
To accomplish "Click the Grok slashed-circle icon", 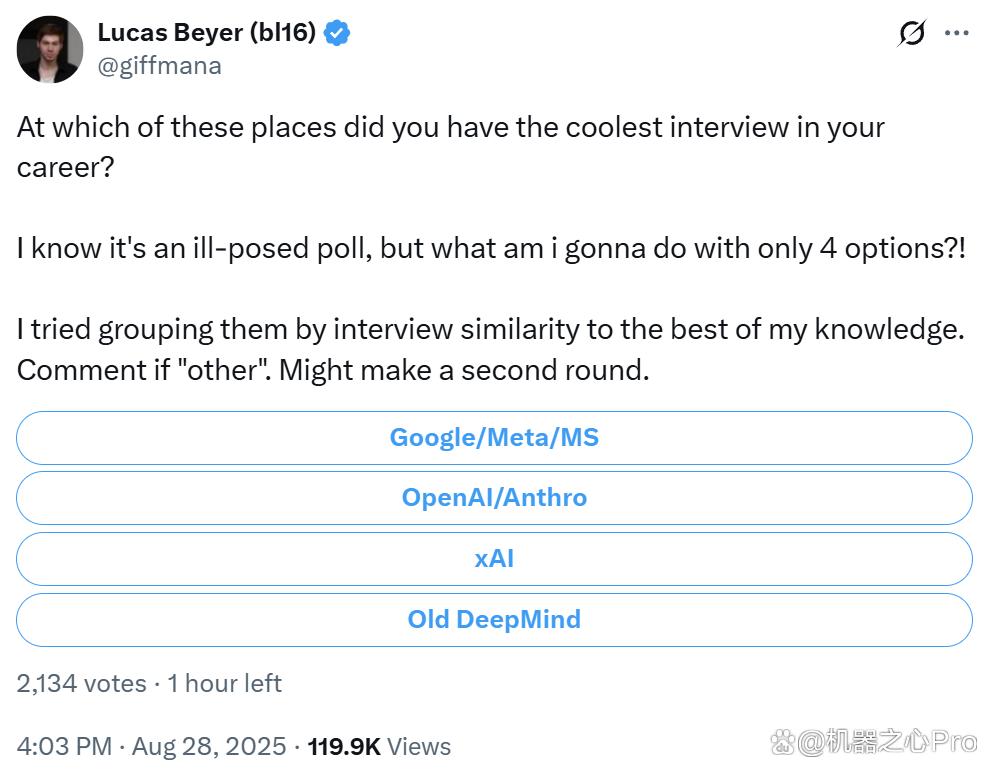I will 911,33.
